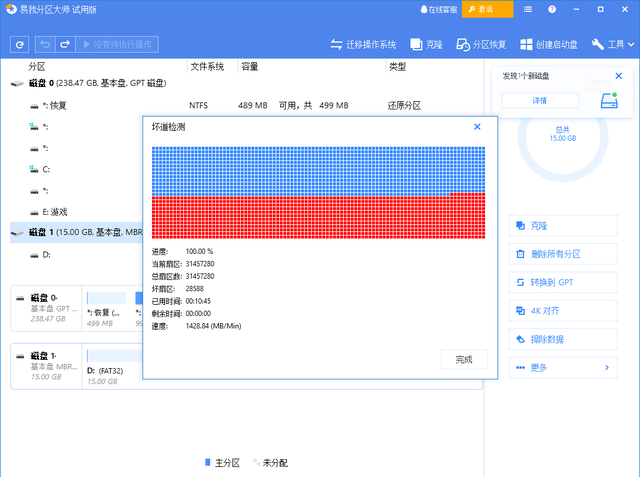Click 完成 to finish the bad sector scan

[464, 359]
